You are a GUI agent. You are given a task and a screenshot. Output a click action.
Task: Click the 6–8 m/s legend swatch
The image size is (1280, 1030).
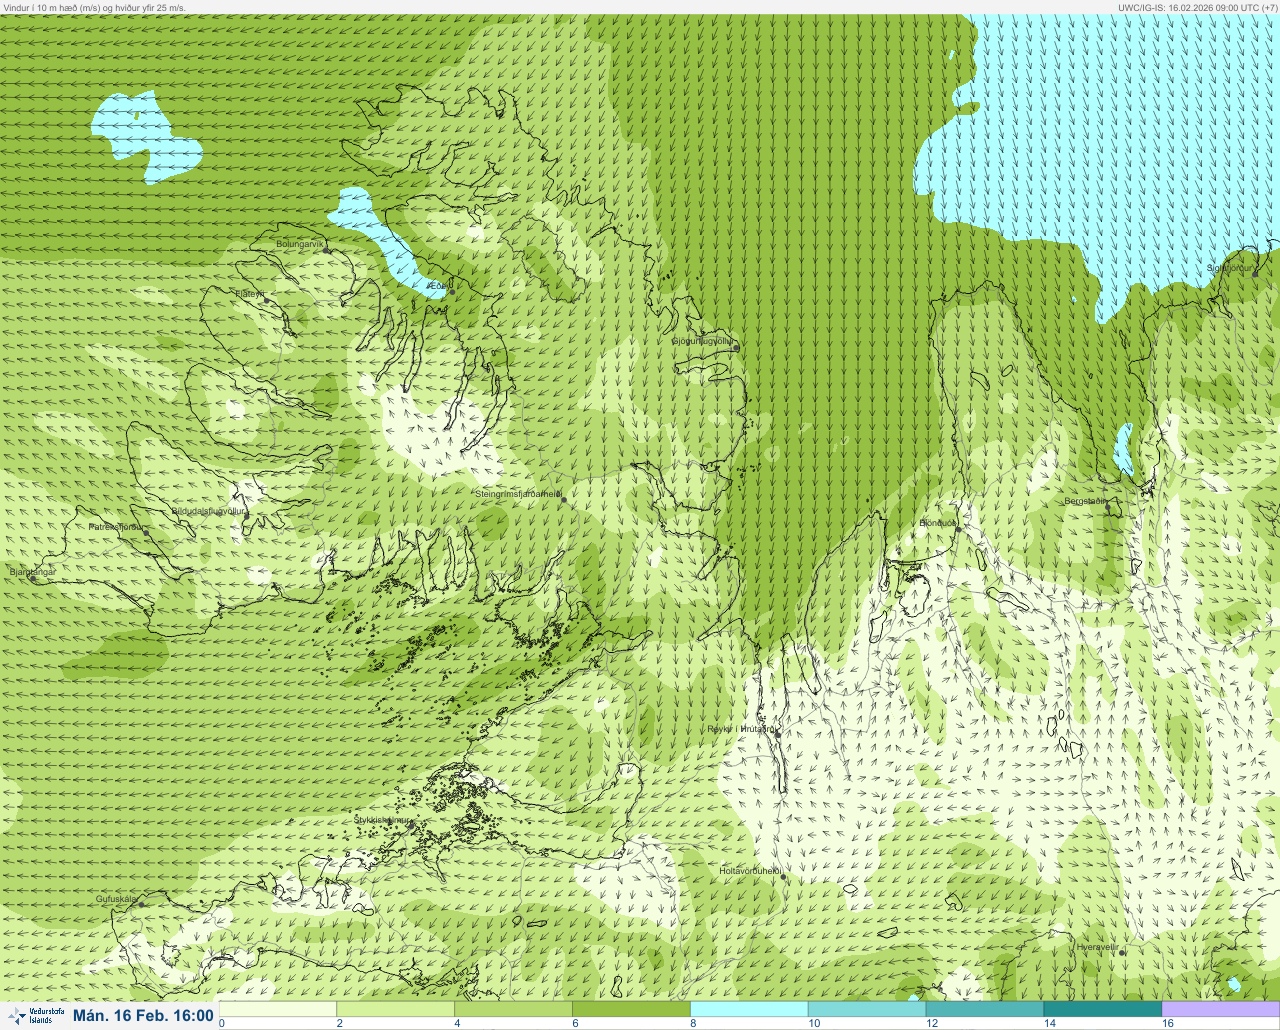(x=632, y=1009)
